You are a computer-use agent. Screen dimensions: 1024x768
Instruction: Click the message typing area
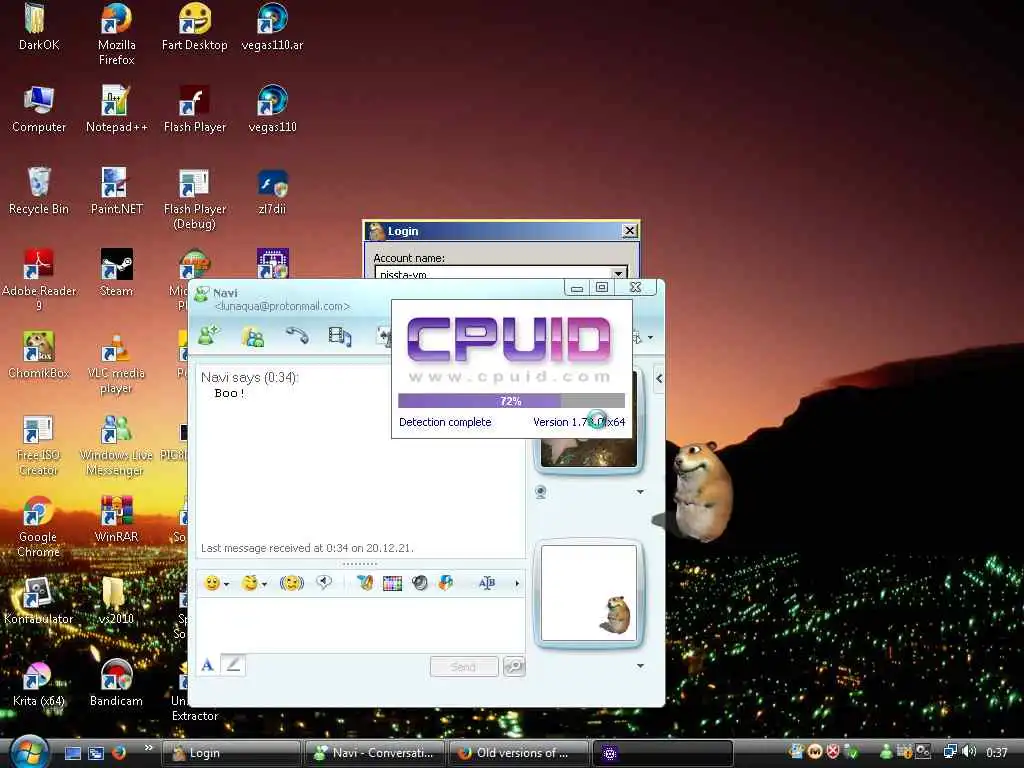pos(360,624)
